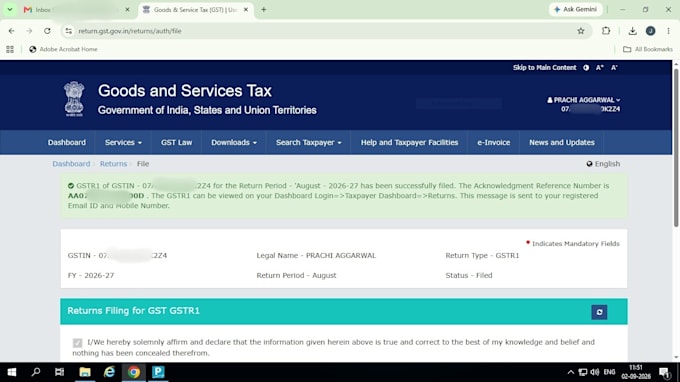Open the Chrome profile avatar
The image size is (680, 382).
coord(650,31)
